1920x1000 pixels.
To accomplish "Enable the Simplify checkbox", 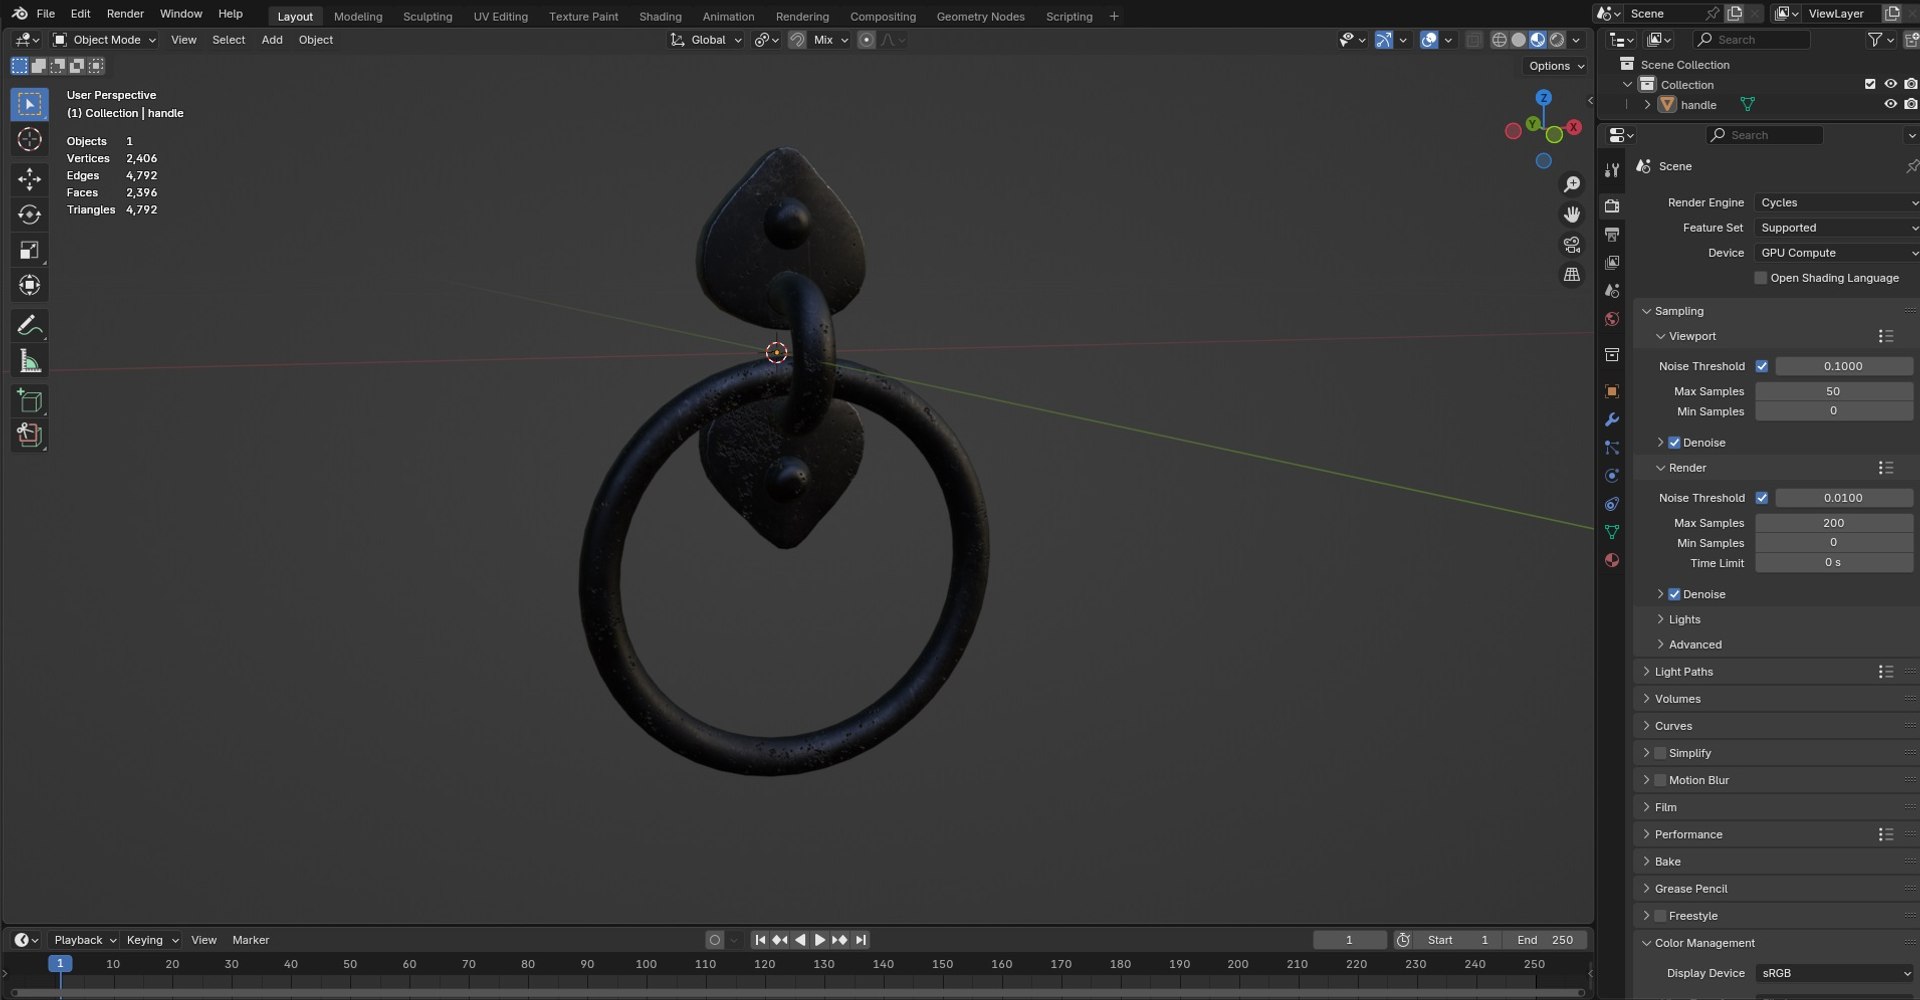I will tap(1660, 753).
